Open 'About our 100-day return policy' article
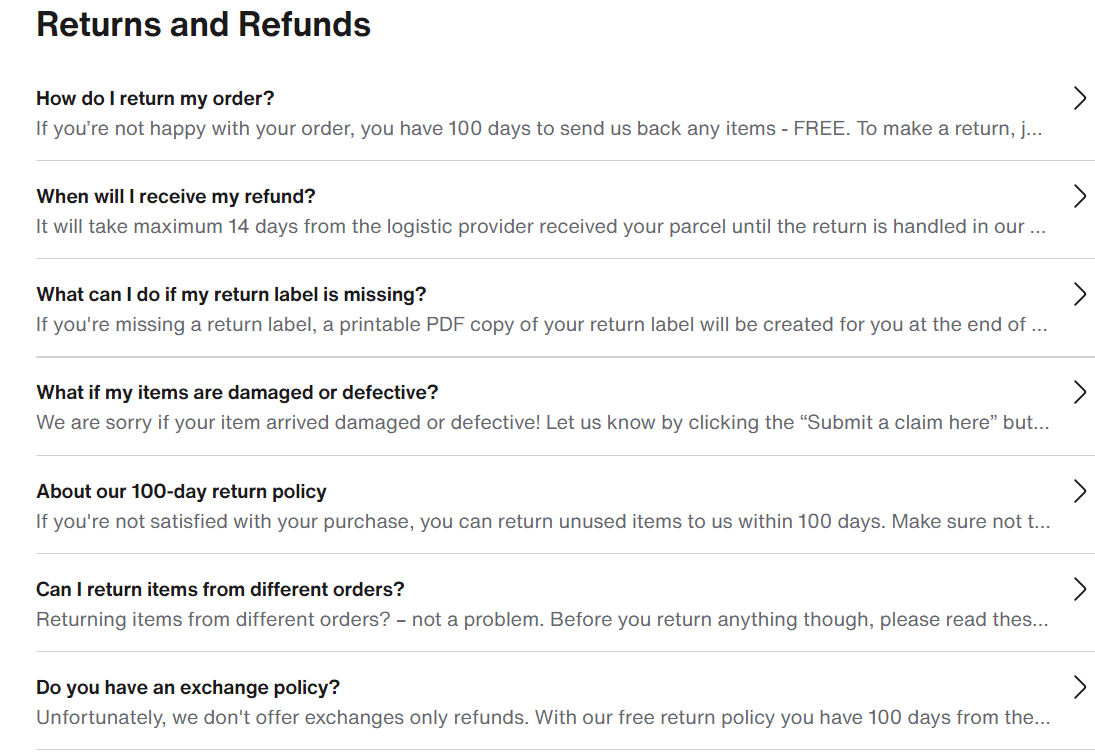This screenshot has height=752, width=1095. click(182, 492)
